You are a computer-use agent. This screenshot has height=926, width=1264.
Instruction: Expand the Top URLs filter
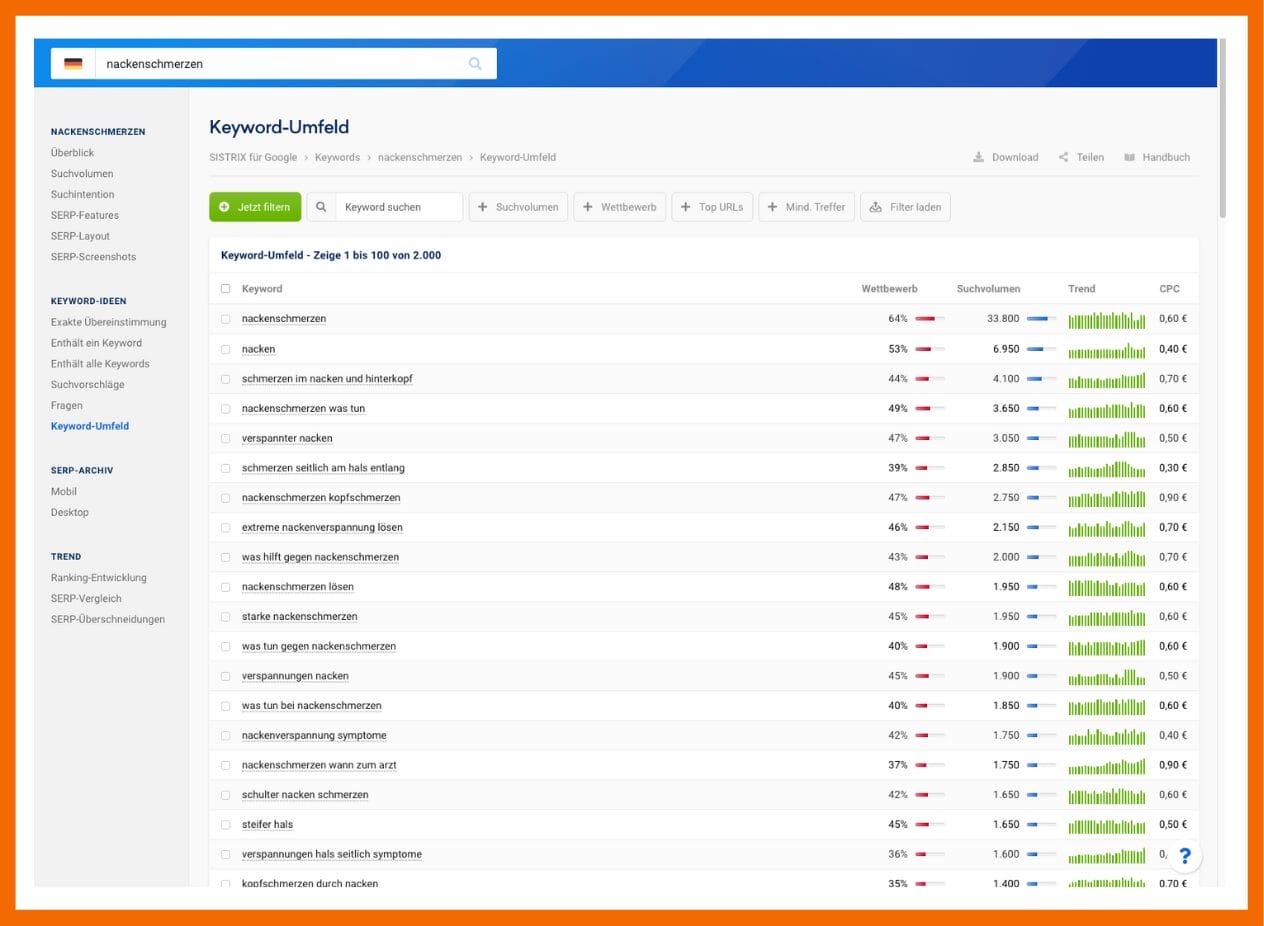coord(712,207)
